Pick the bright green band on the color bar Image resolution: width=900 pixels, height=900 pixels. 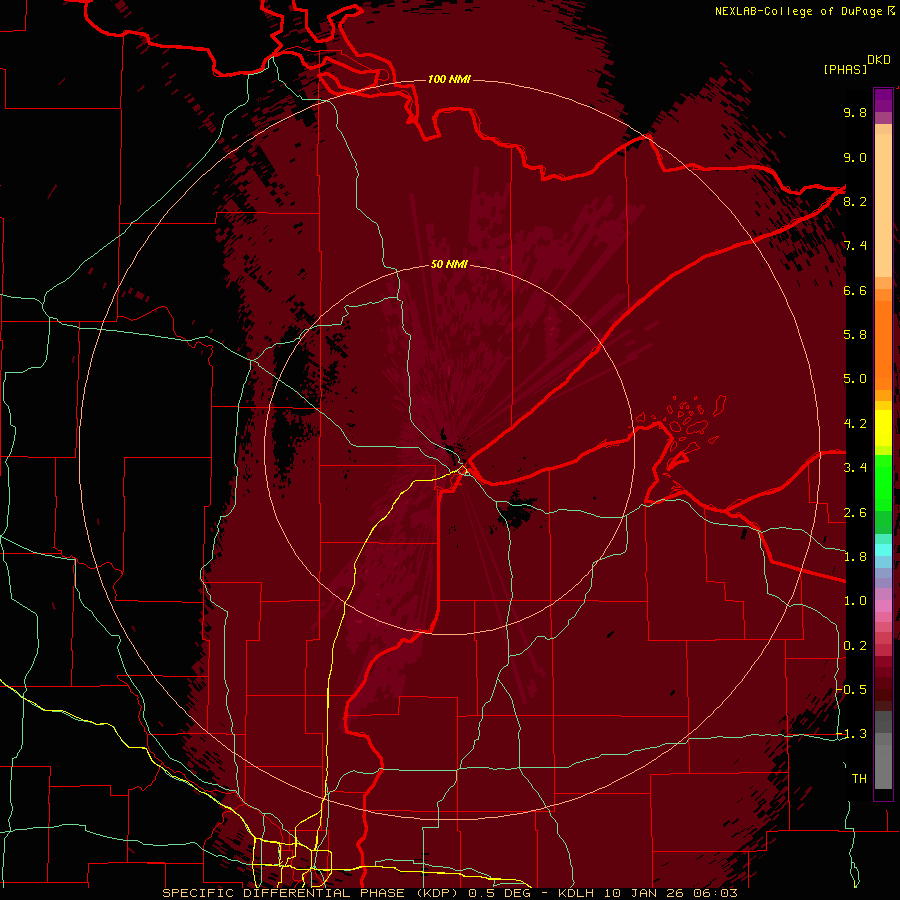tap(883, 483)
